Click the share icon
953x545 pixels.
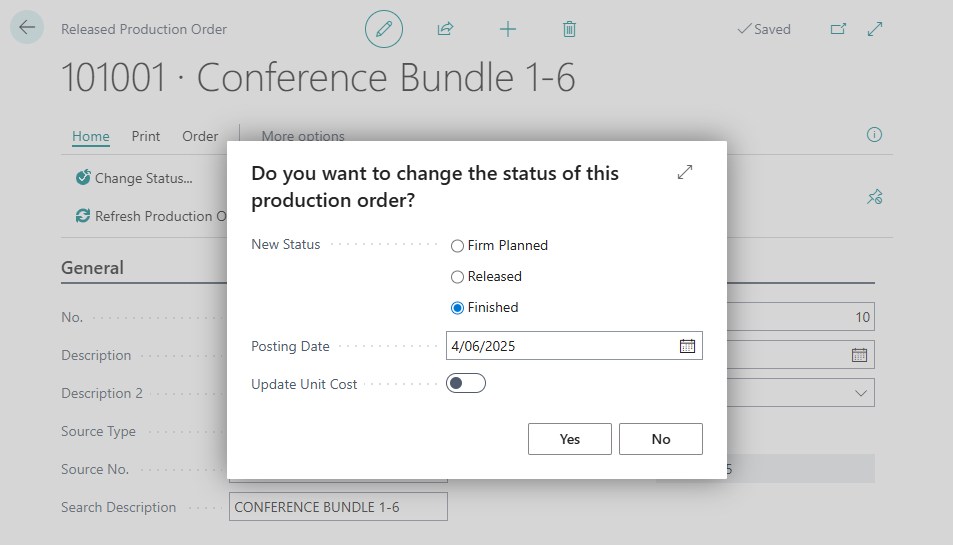coord(446,29)
